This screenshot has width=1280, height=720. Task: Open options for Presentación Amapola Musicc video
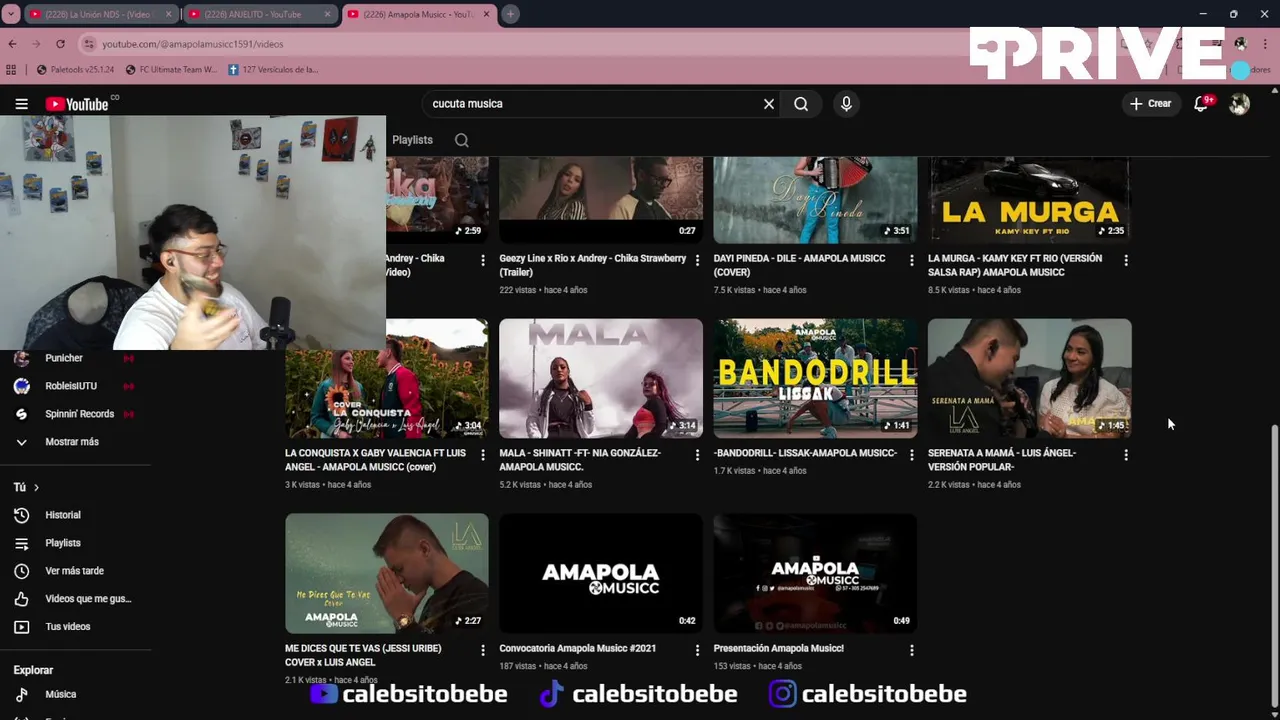pos(911,650)
